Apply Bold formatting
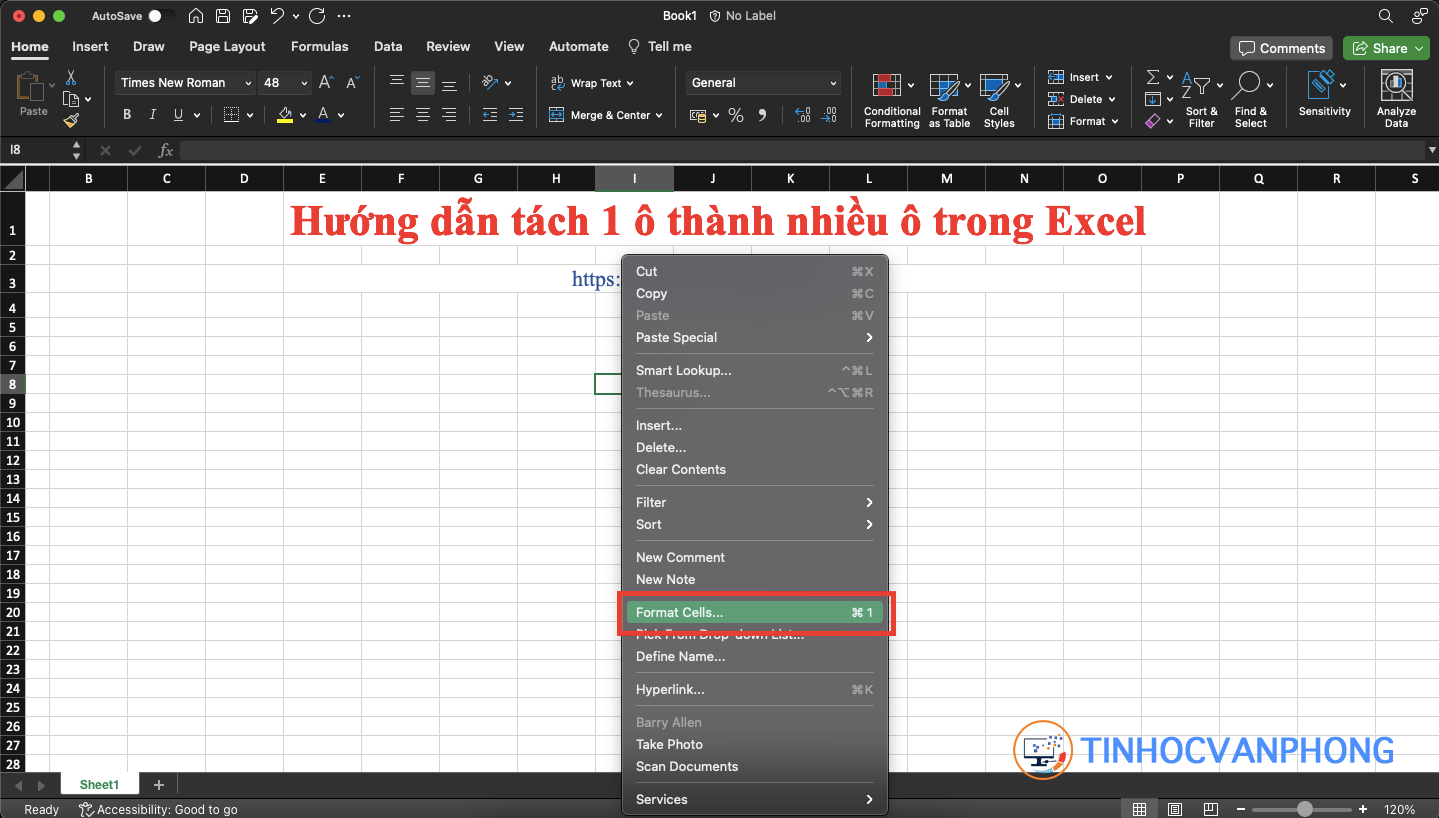This screenshot has height=818, width=1439. pos(127,115)
